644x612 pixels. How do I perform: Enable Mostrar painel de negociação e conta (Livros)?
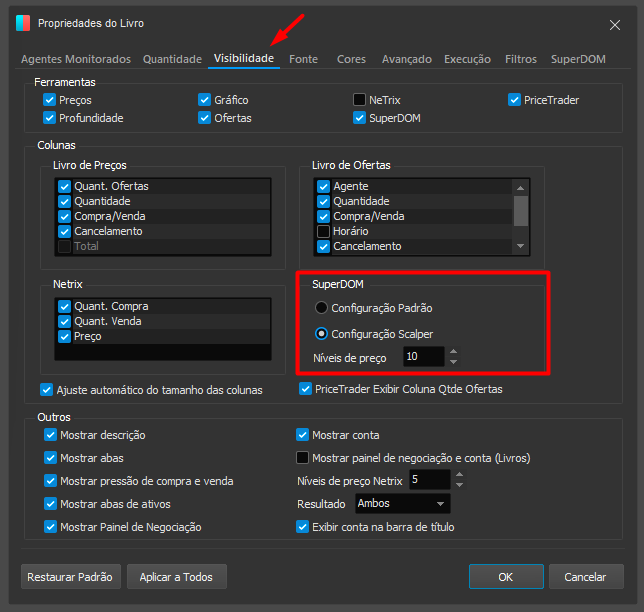302,458
